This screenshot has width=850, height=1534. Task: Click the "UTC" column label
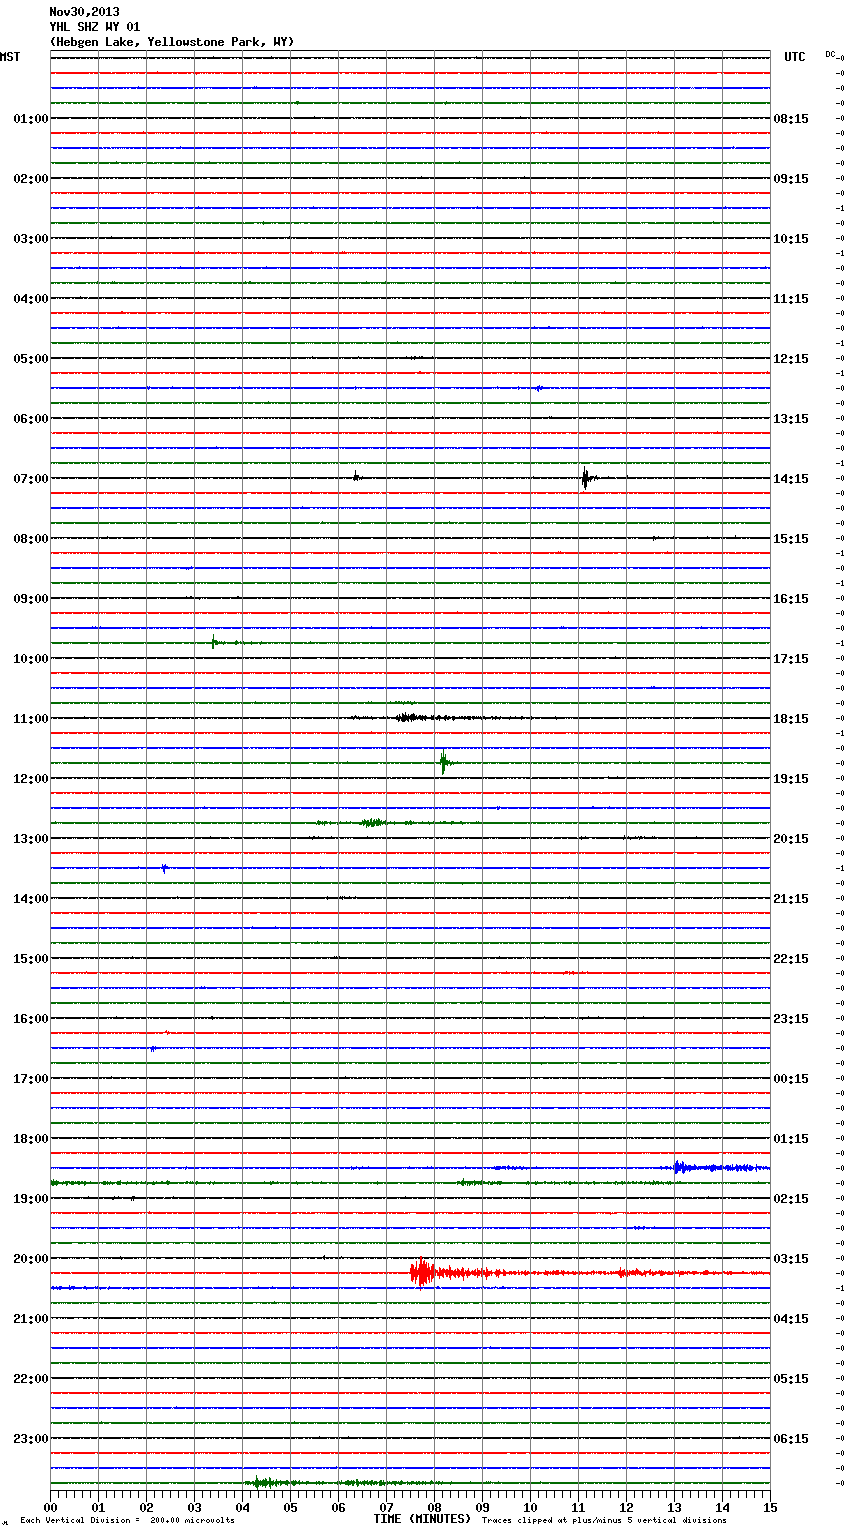click(x=795, y=57)
